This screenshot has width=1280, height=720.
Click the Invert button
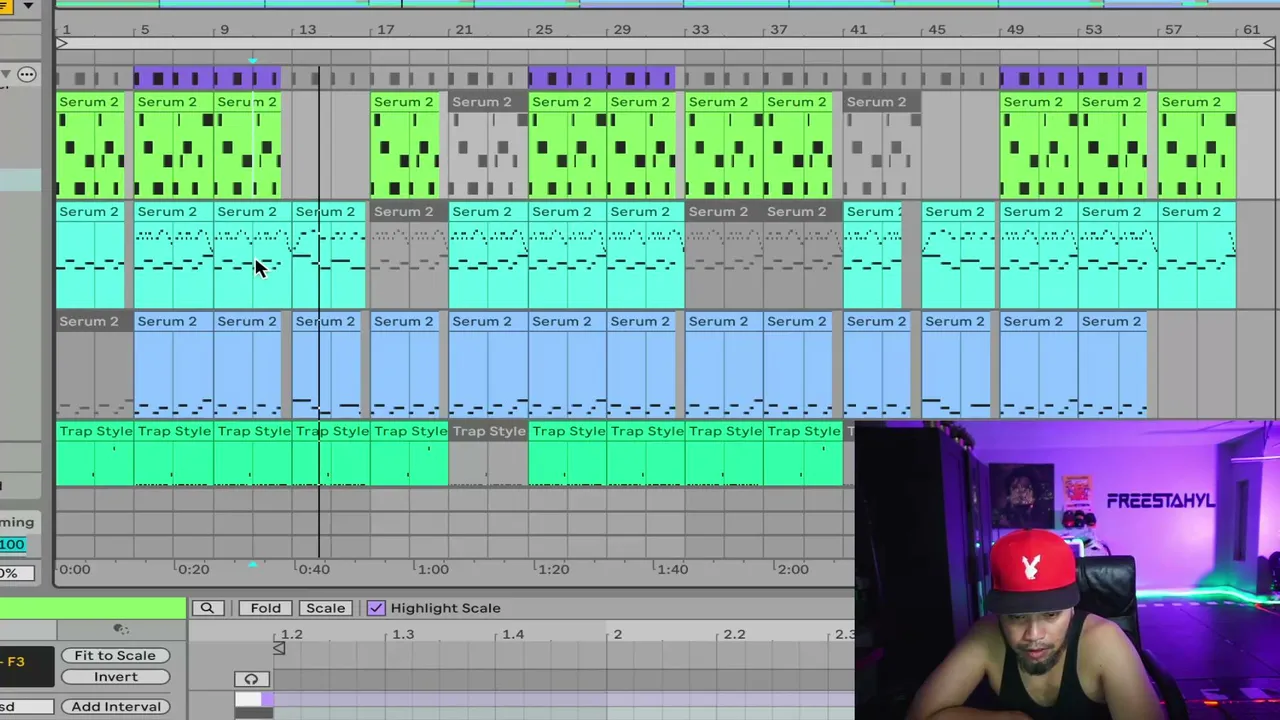[x=115, y=677]
